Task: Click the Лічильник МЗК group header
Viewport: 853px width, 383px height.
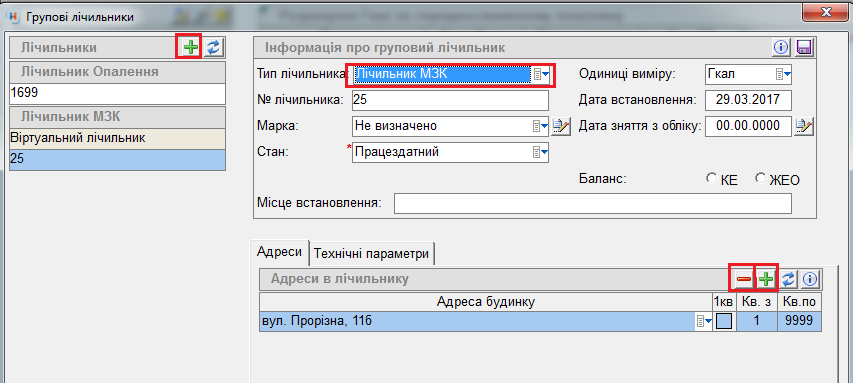Action: pos(118,117)
